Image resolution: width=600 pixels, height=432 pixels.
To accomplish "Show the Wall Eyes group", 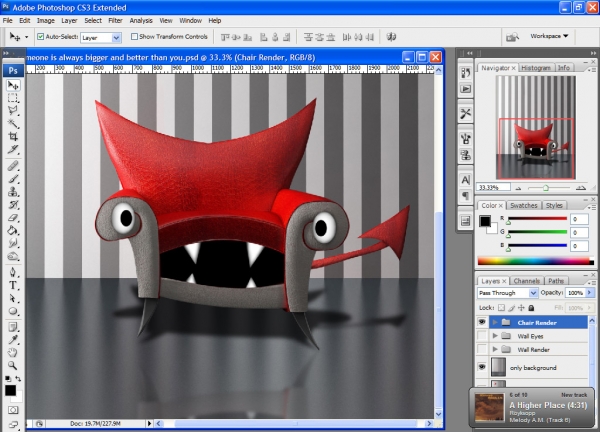I will click(482, 336).
